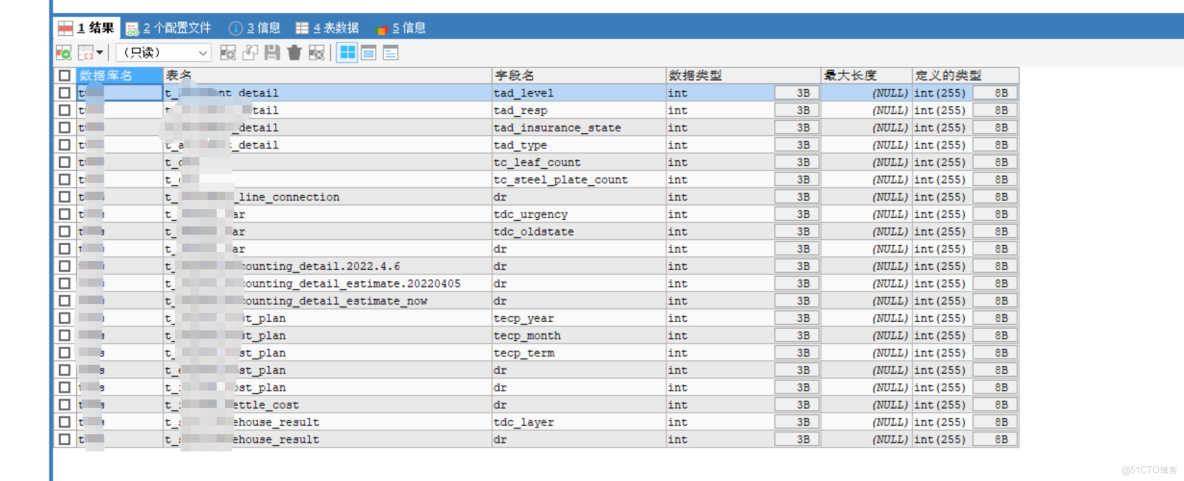Open the 1 结果 tab
The width and height of the screenshot is (1184, 481).
pyautogui.click(x=86, y=28)
